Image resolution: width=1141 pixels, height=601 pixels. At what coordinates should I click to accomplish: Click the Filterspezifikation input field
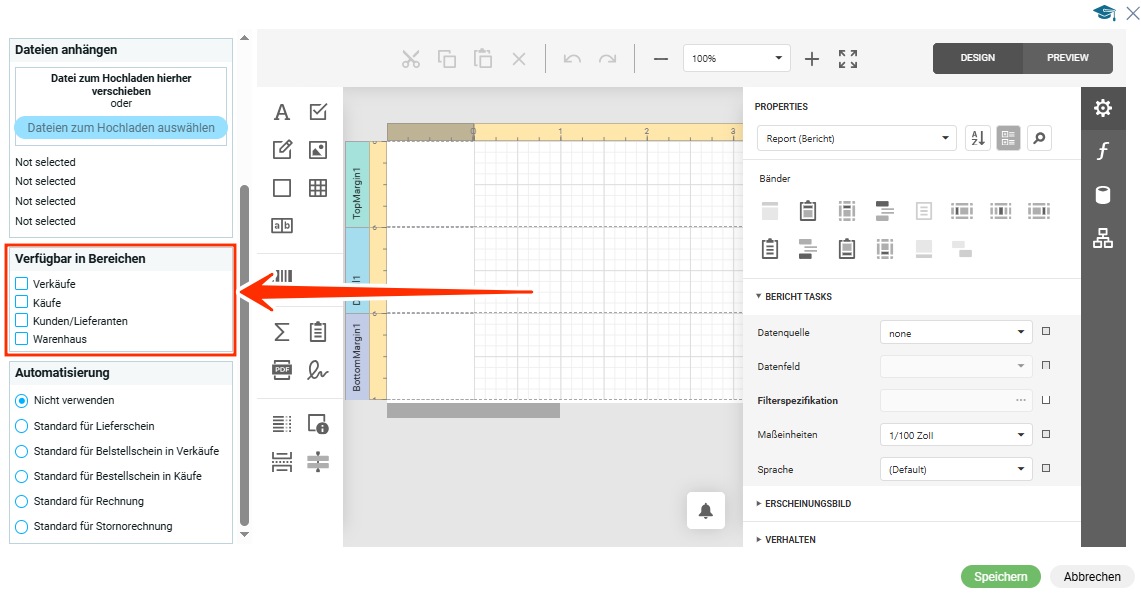[947, 400]
